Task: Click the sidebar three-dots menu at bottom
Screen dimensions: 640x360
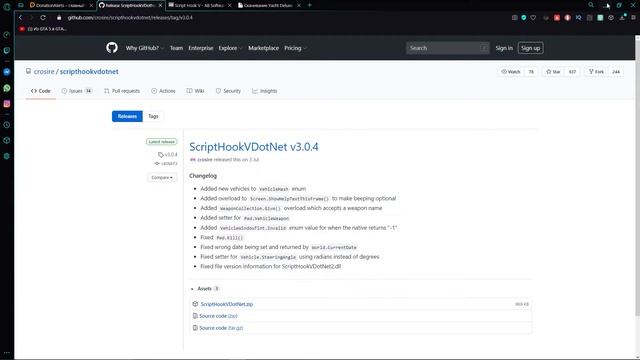Action: 7,353
